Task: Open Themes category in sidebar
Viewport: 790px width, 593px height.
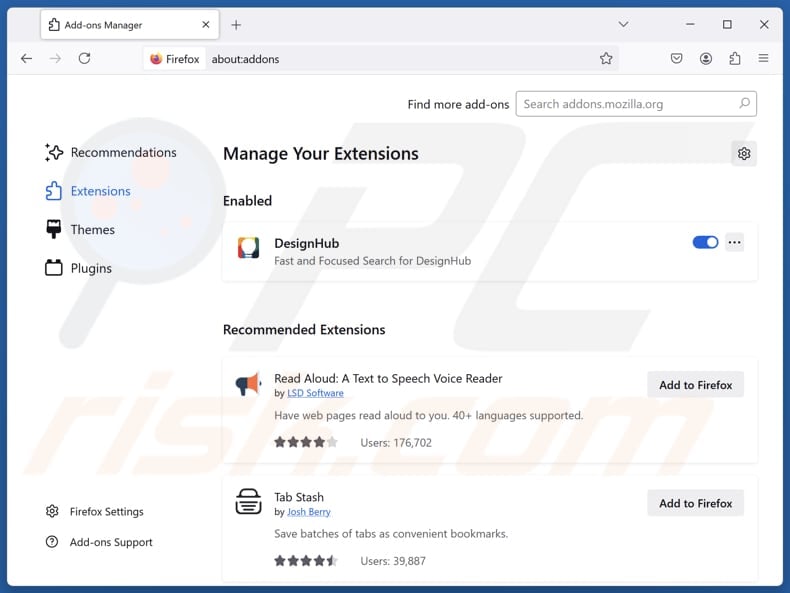Action: pos(80,230)
